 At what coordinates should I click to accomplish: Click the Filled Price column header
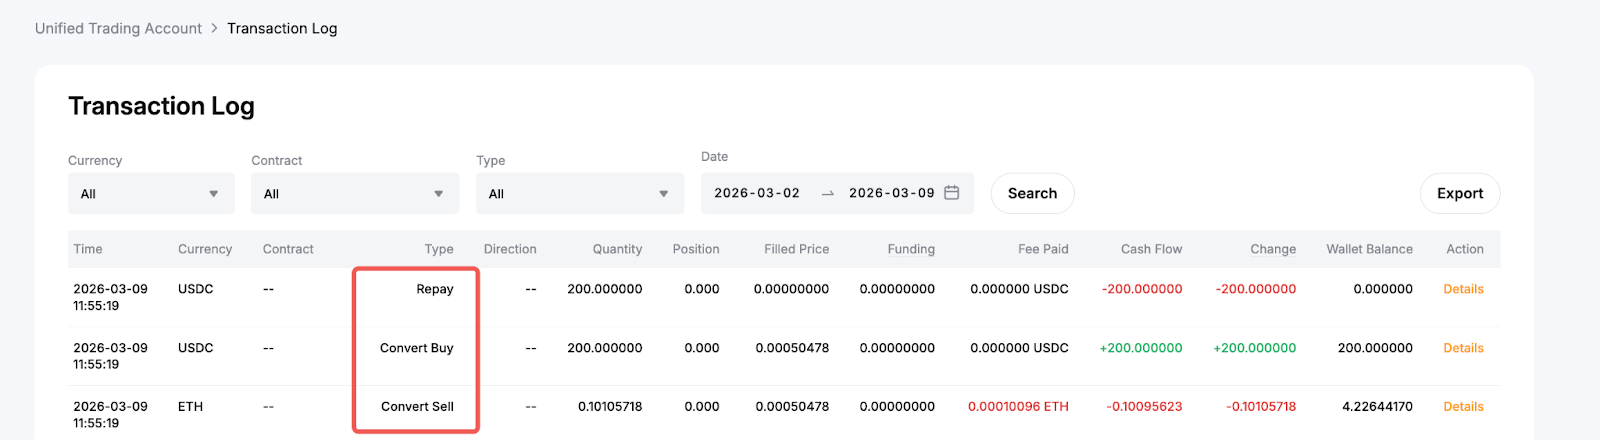pos(796,249)
